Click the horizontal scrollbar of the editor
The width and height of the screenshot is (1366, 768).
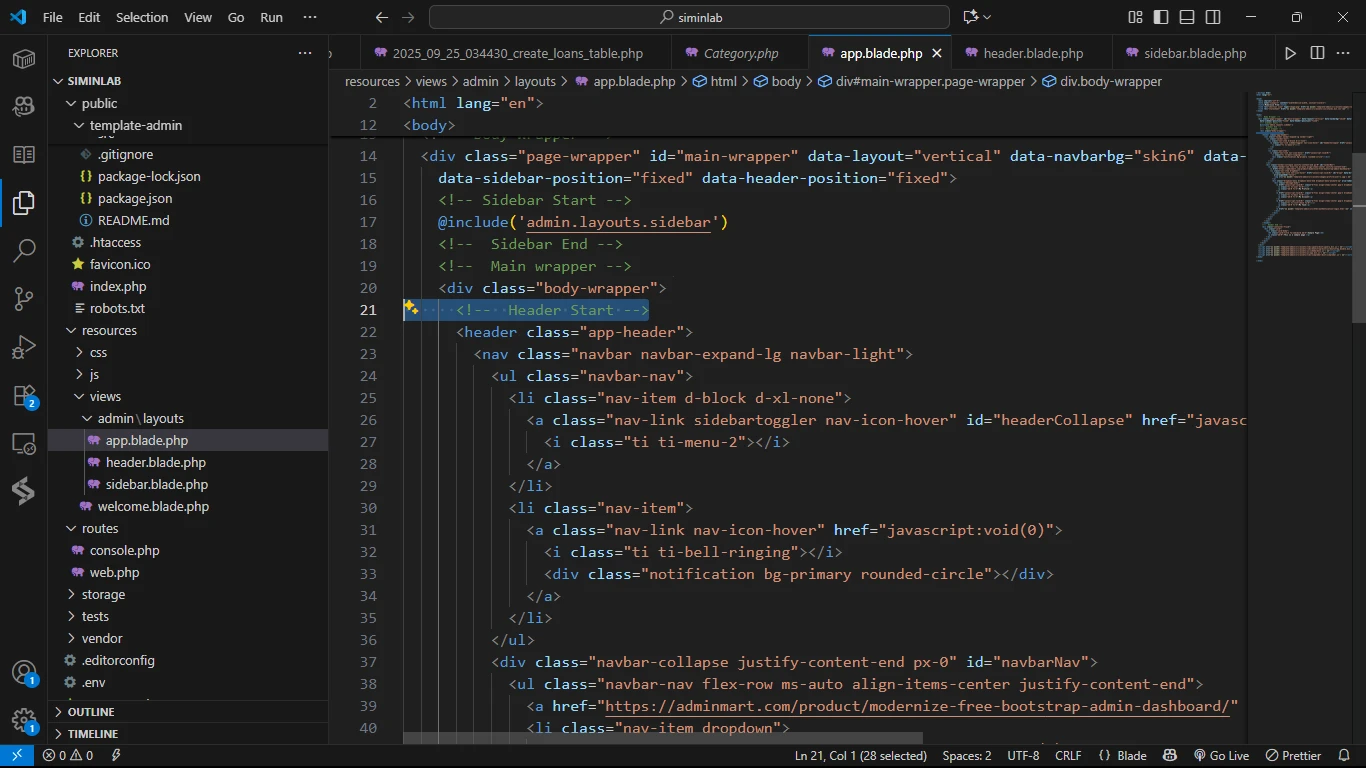coord(662,739)
